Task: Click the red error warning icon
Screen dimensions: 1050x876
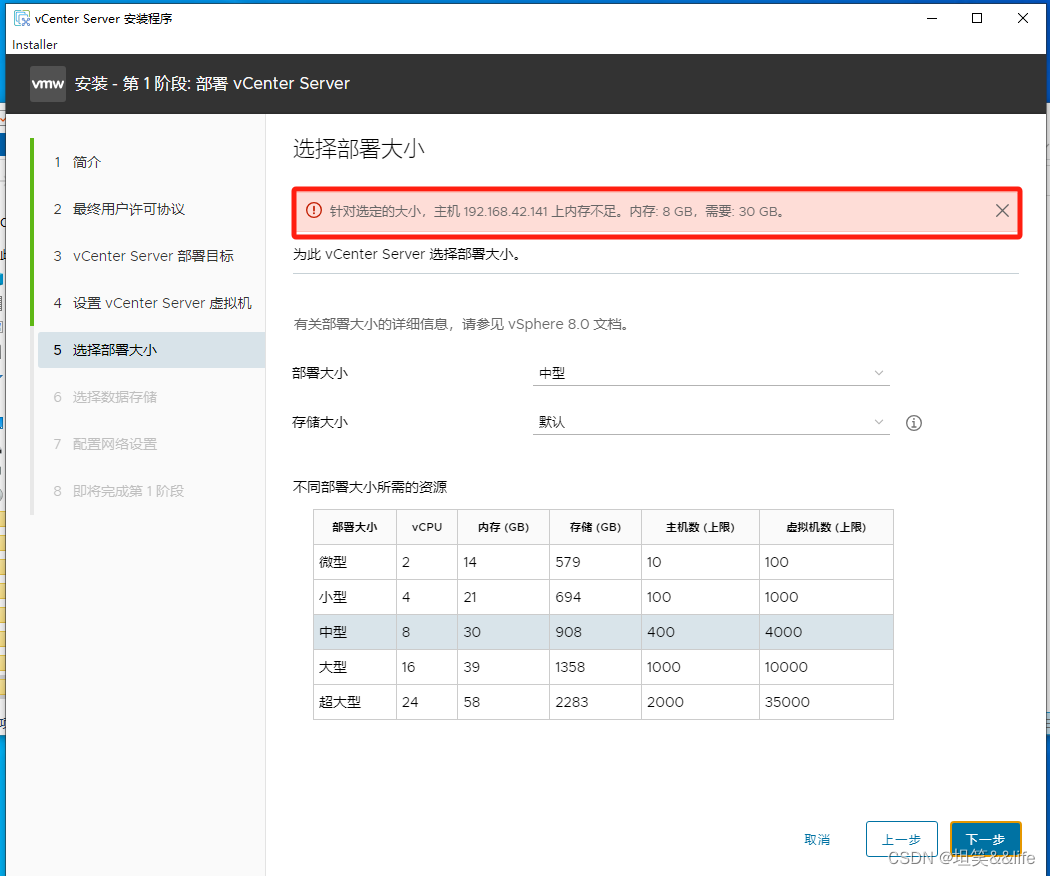Action: click(x=313, y=210)
